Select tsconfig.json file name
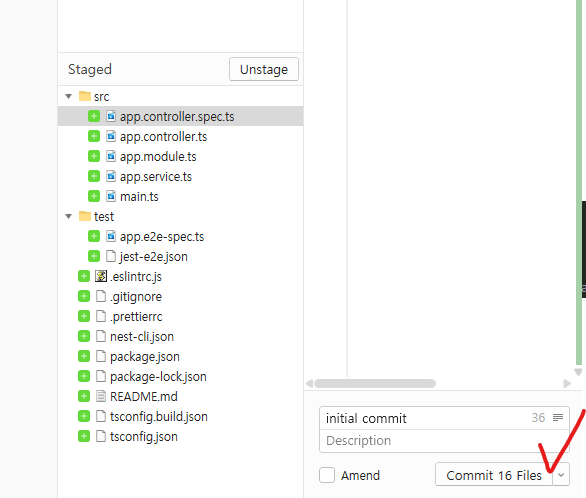The width and height of the screenshot is (586, 498). (x=144, y=436)
